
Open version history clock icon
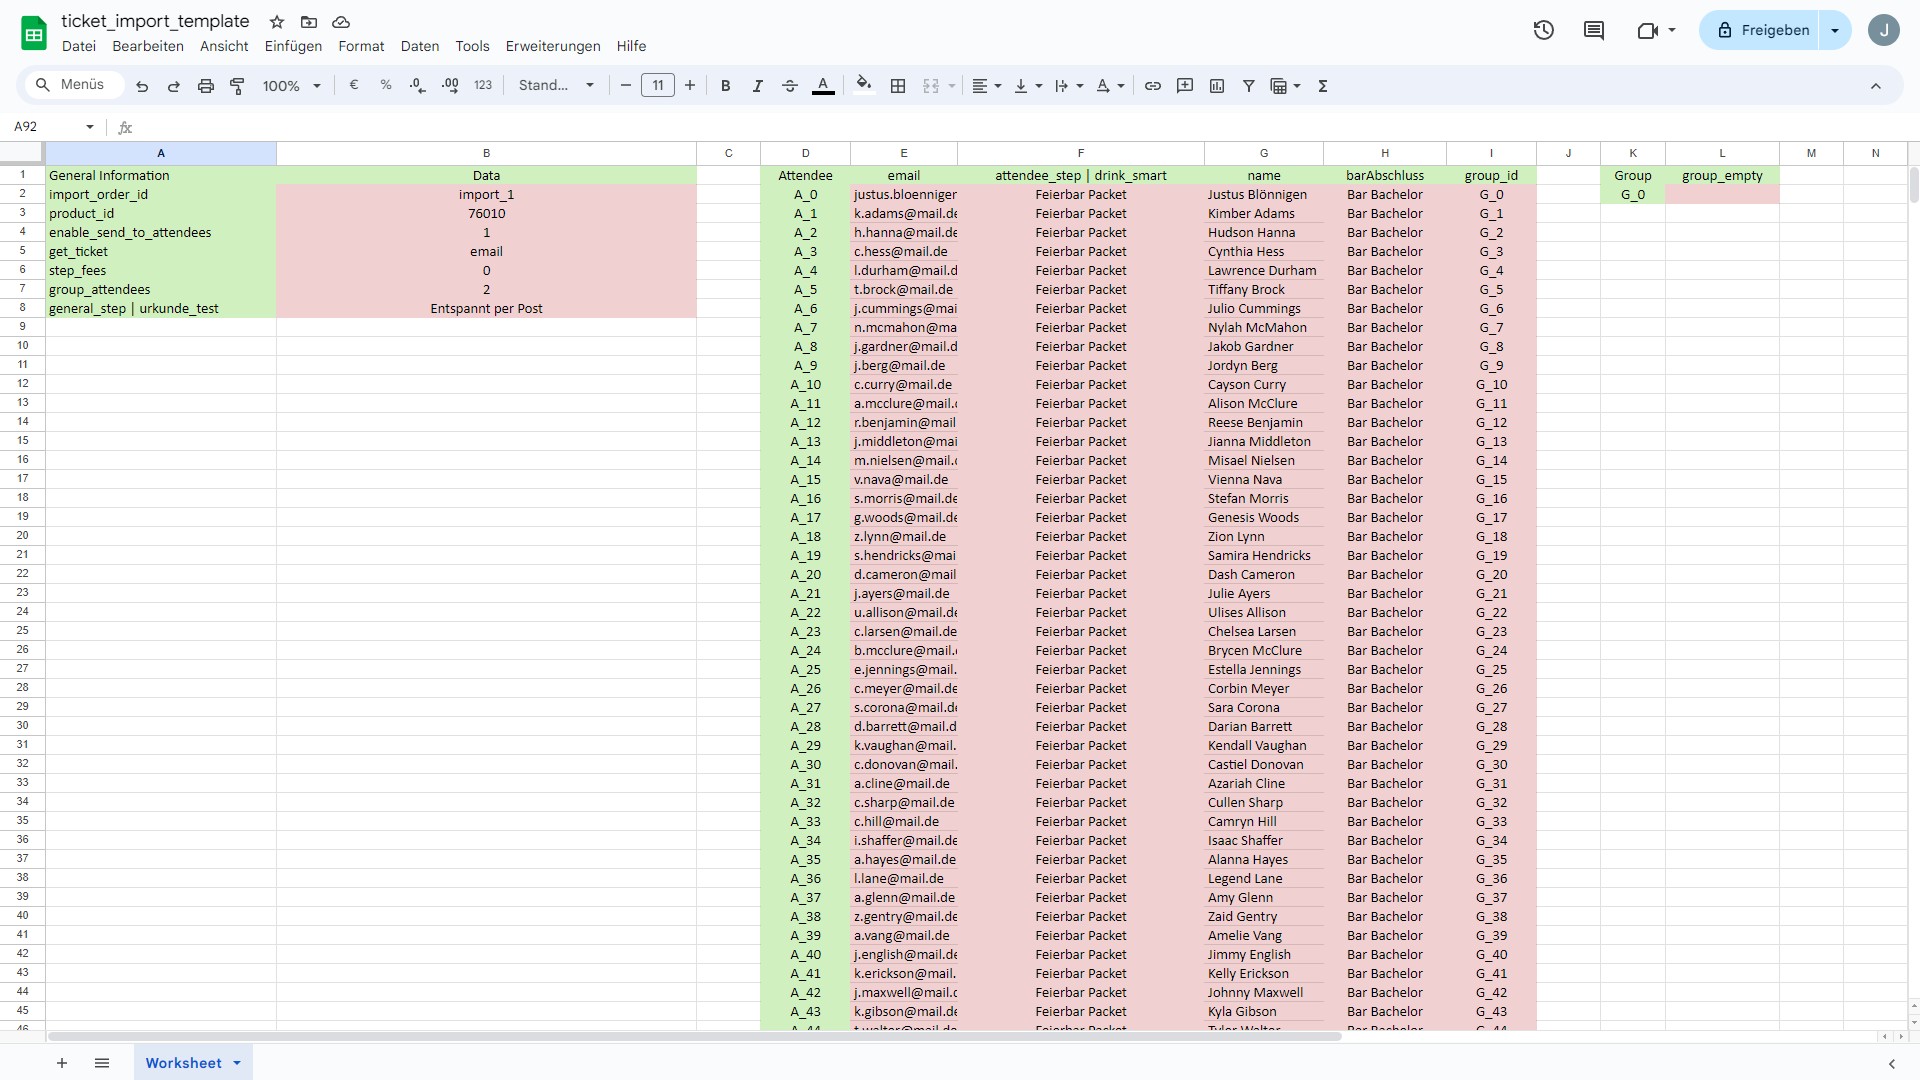[1544, 31]
